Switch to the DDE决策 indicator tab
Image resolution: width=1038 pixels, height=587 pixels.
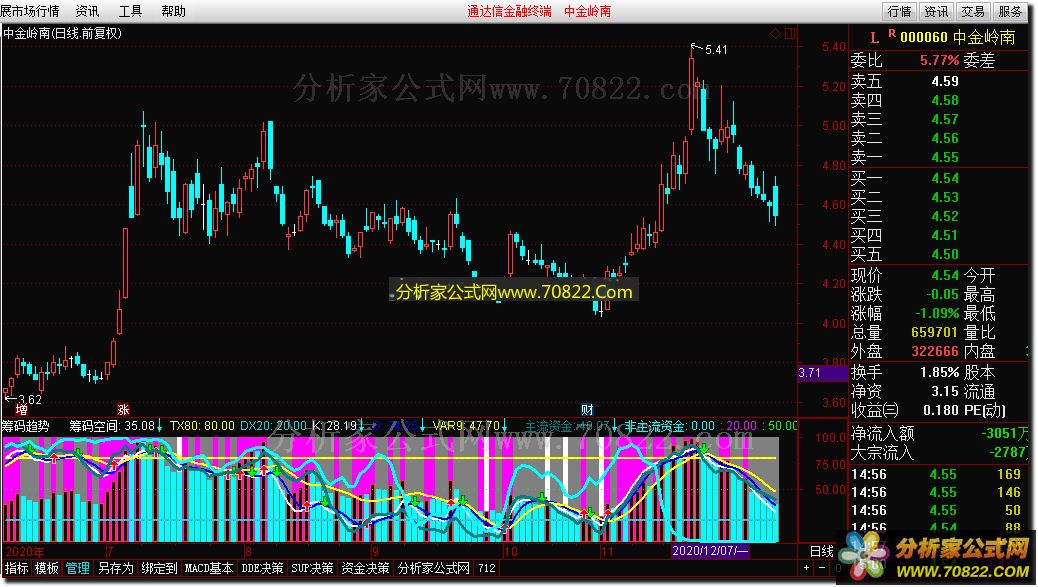pyautogui.click(x=262, y=568)
